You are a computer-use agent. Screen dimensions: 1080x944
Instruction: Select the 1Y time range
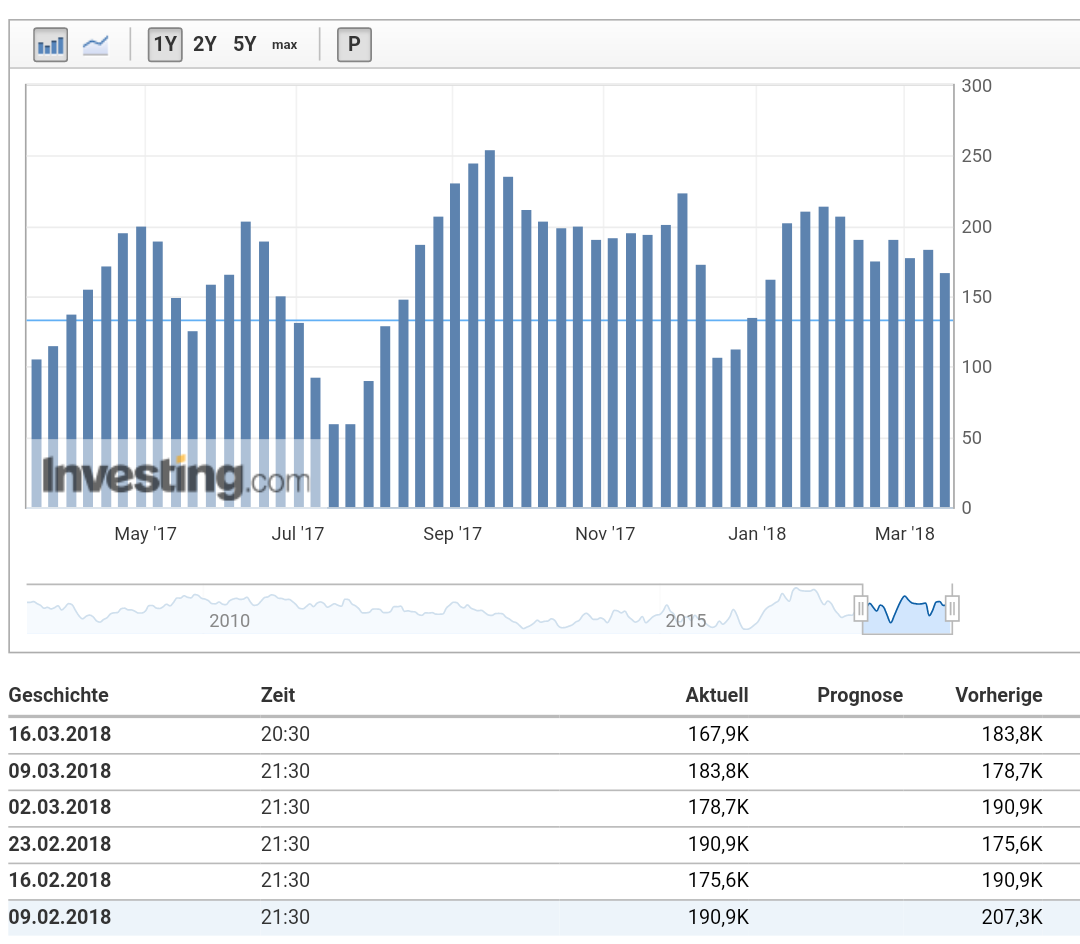coord(165,45)
